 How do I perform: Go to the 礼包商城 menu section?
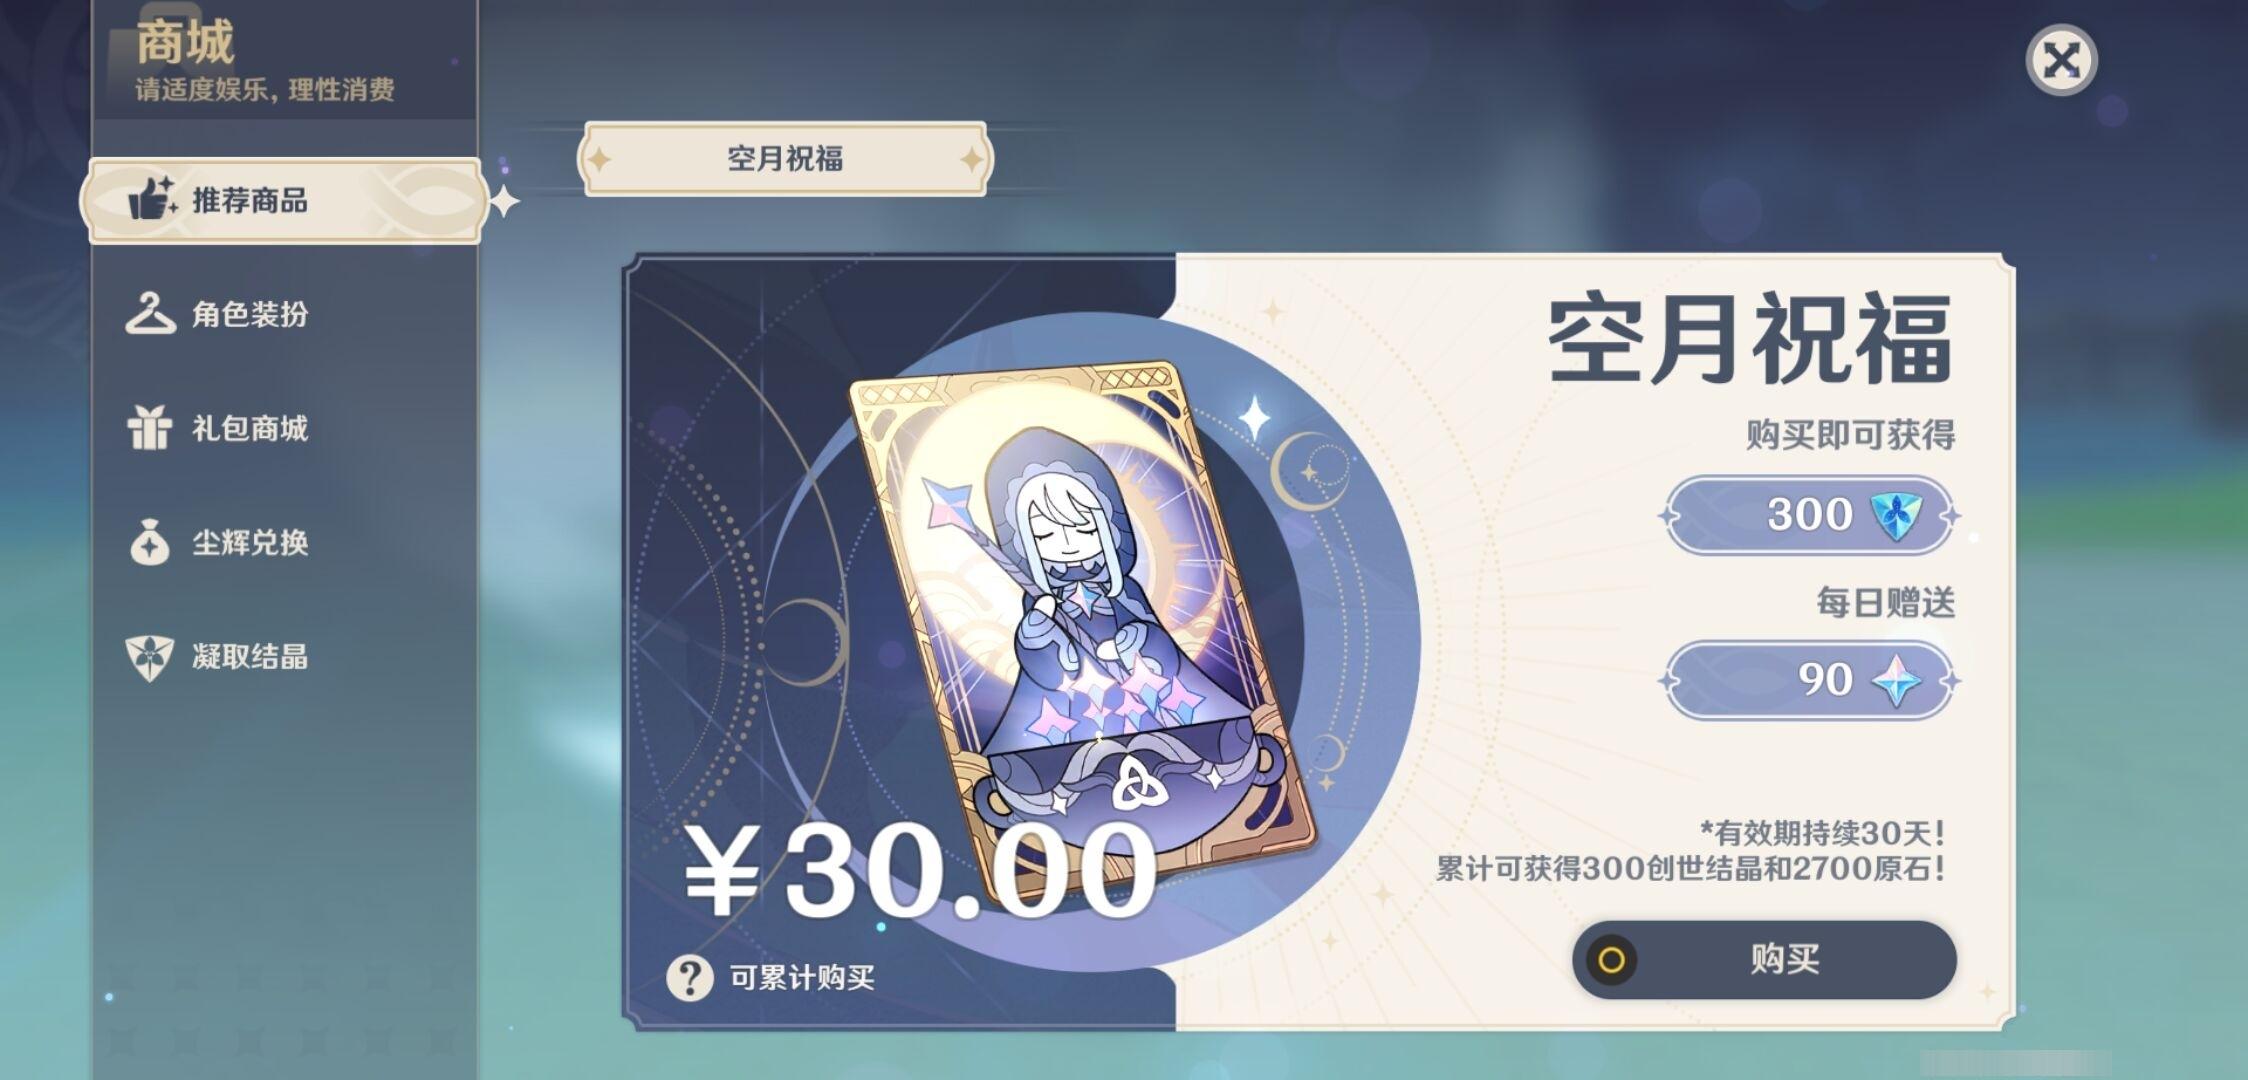tap(285, 428)
